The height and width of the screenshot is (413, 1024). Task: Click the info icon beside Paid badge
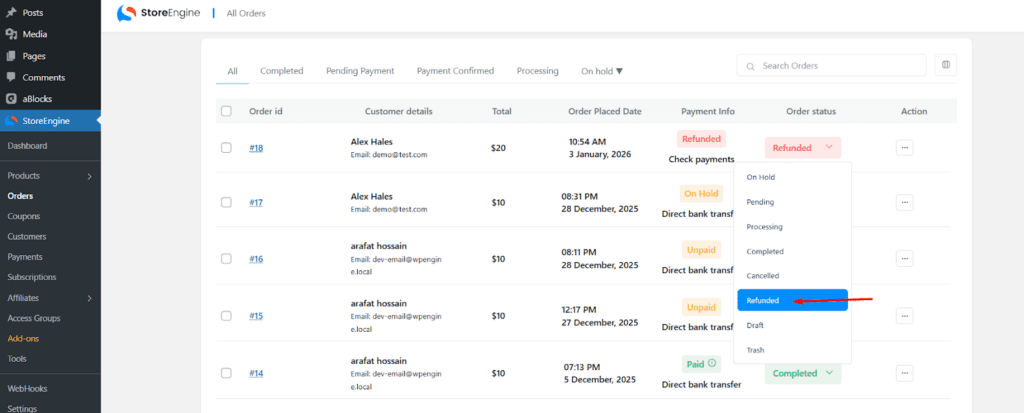712,364
